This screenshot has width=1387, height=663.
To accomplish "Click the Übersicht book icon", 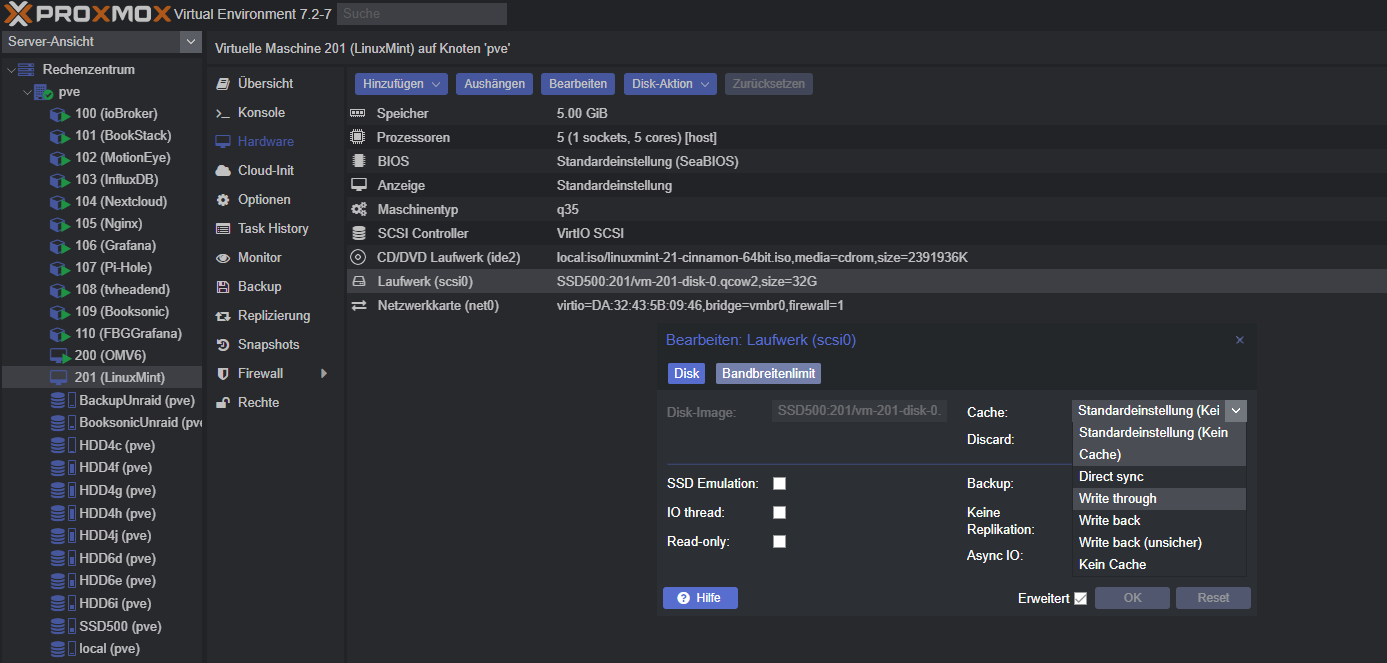I will [223, 84].
